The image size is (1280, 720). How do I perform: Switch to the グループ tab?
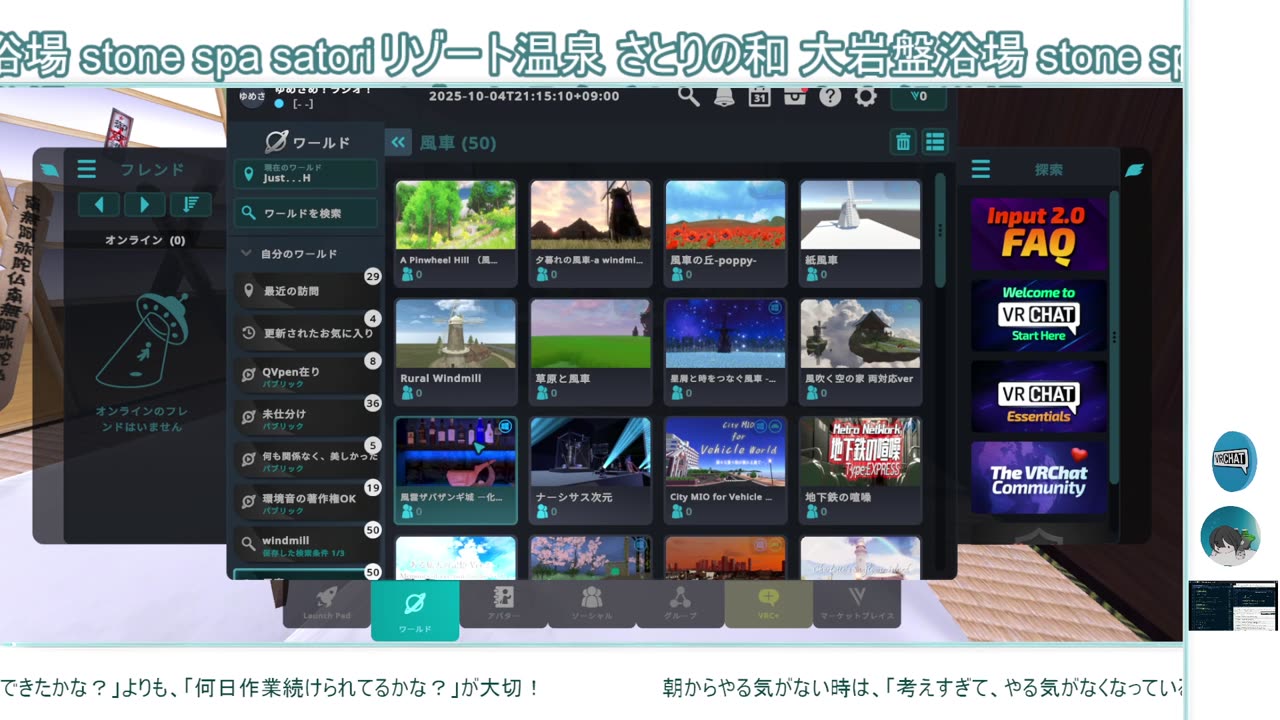tap(680, 604)
